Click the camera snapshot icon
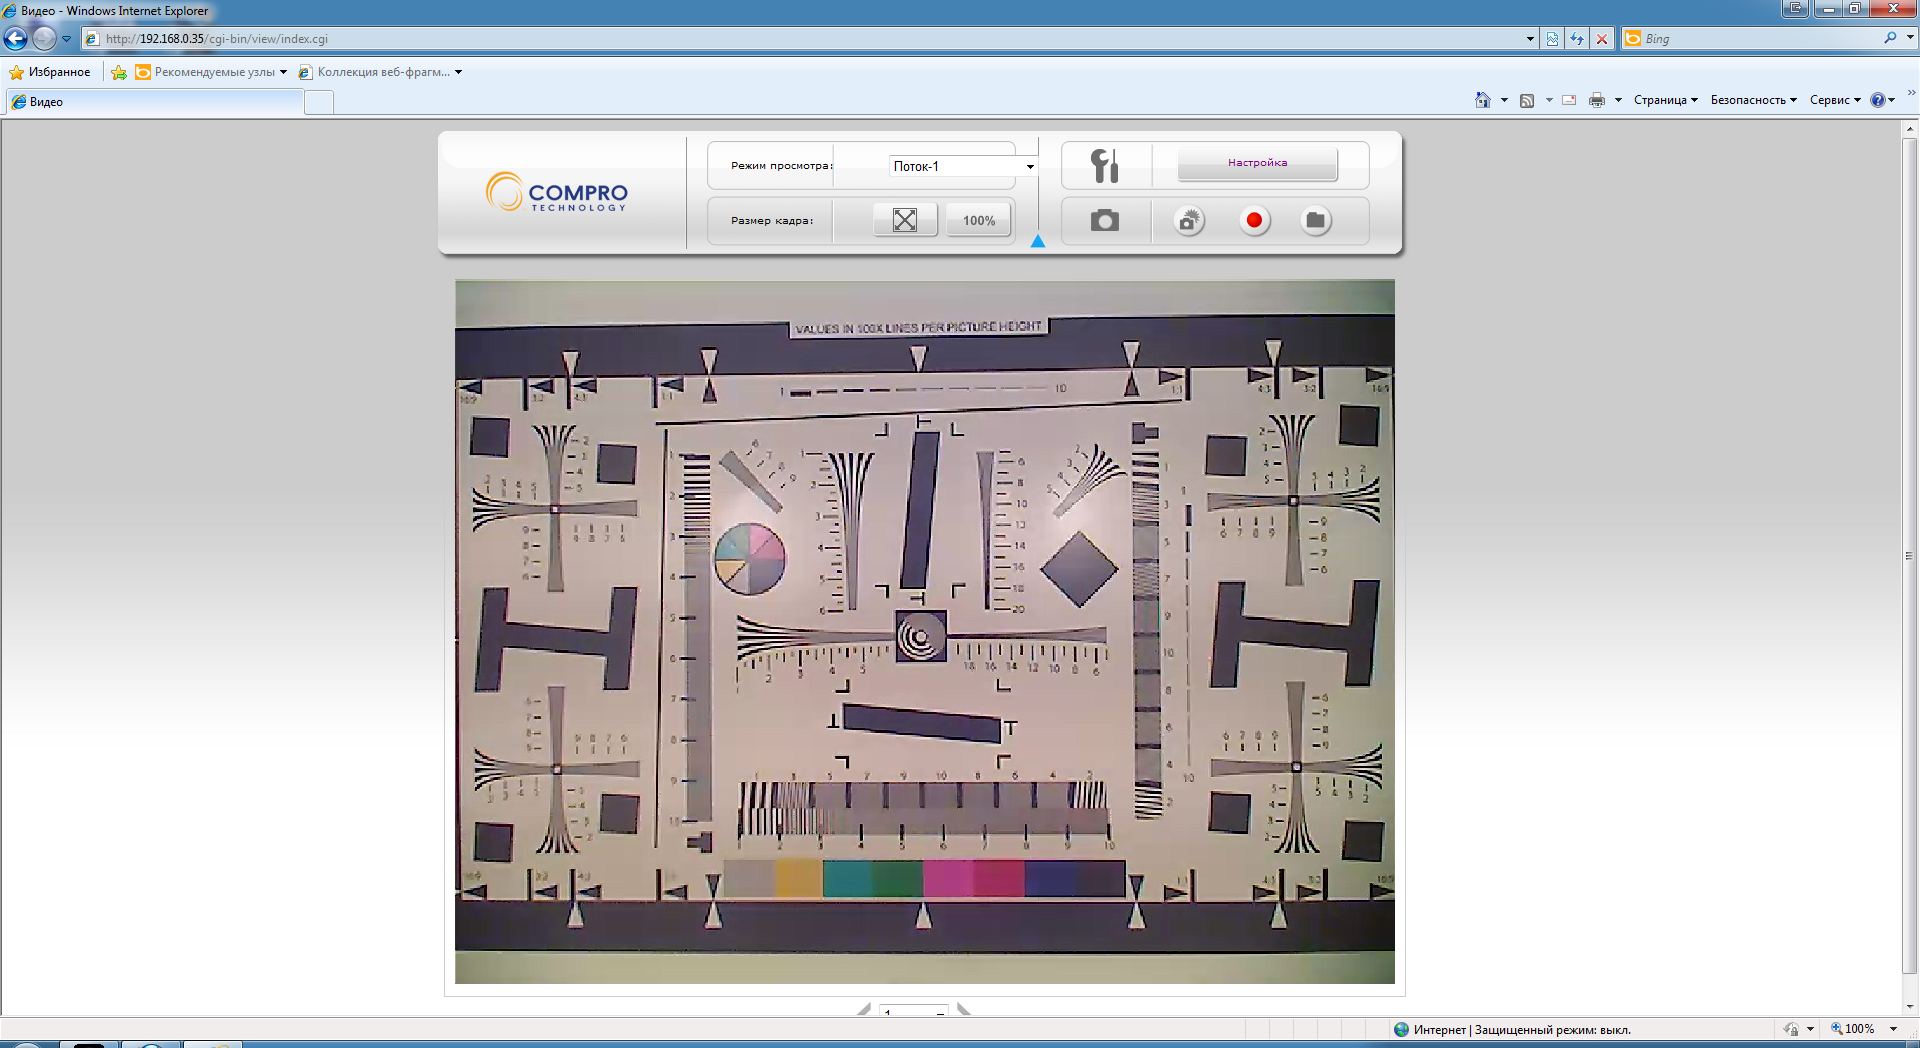Viewport: 1920px width, 1048px height. click(1105, 221)
